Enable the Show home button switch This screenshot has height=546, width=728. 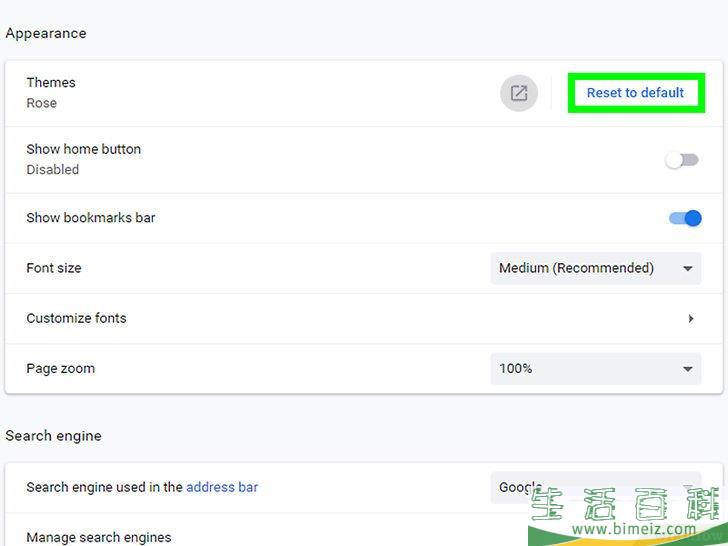click(682, 160)
